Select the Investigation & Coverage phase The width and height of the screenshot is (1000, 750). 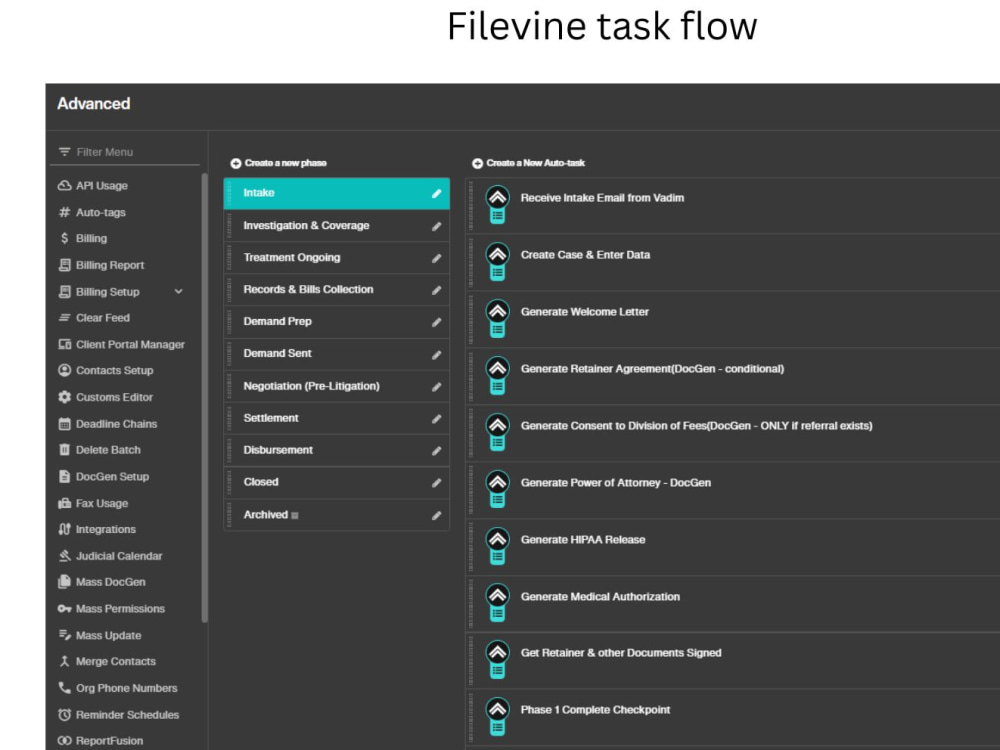(337, 226)
